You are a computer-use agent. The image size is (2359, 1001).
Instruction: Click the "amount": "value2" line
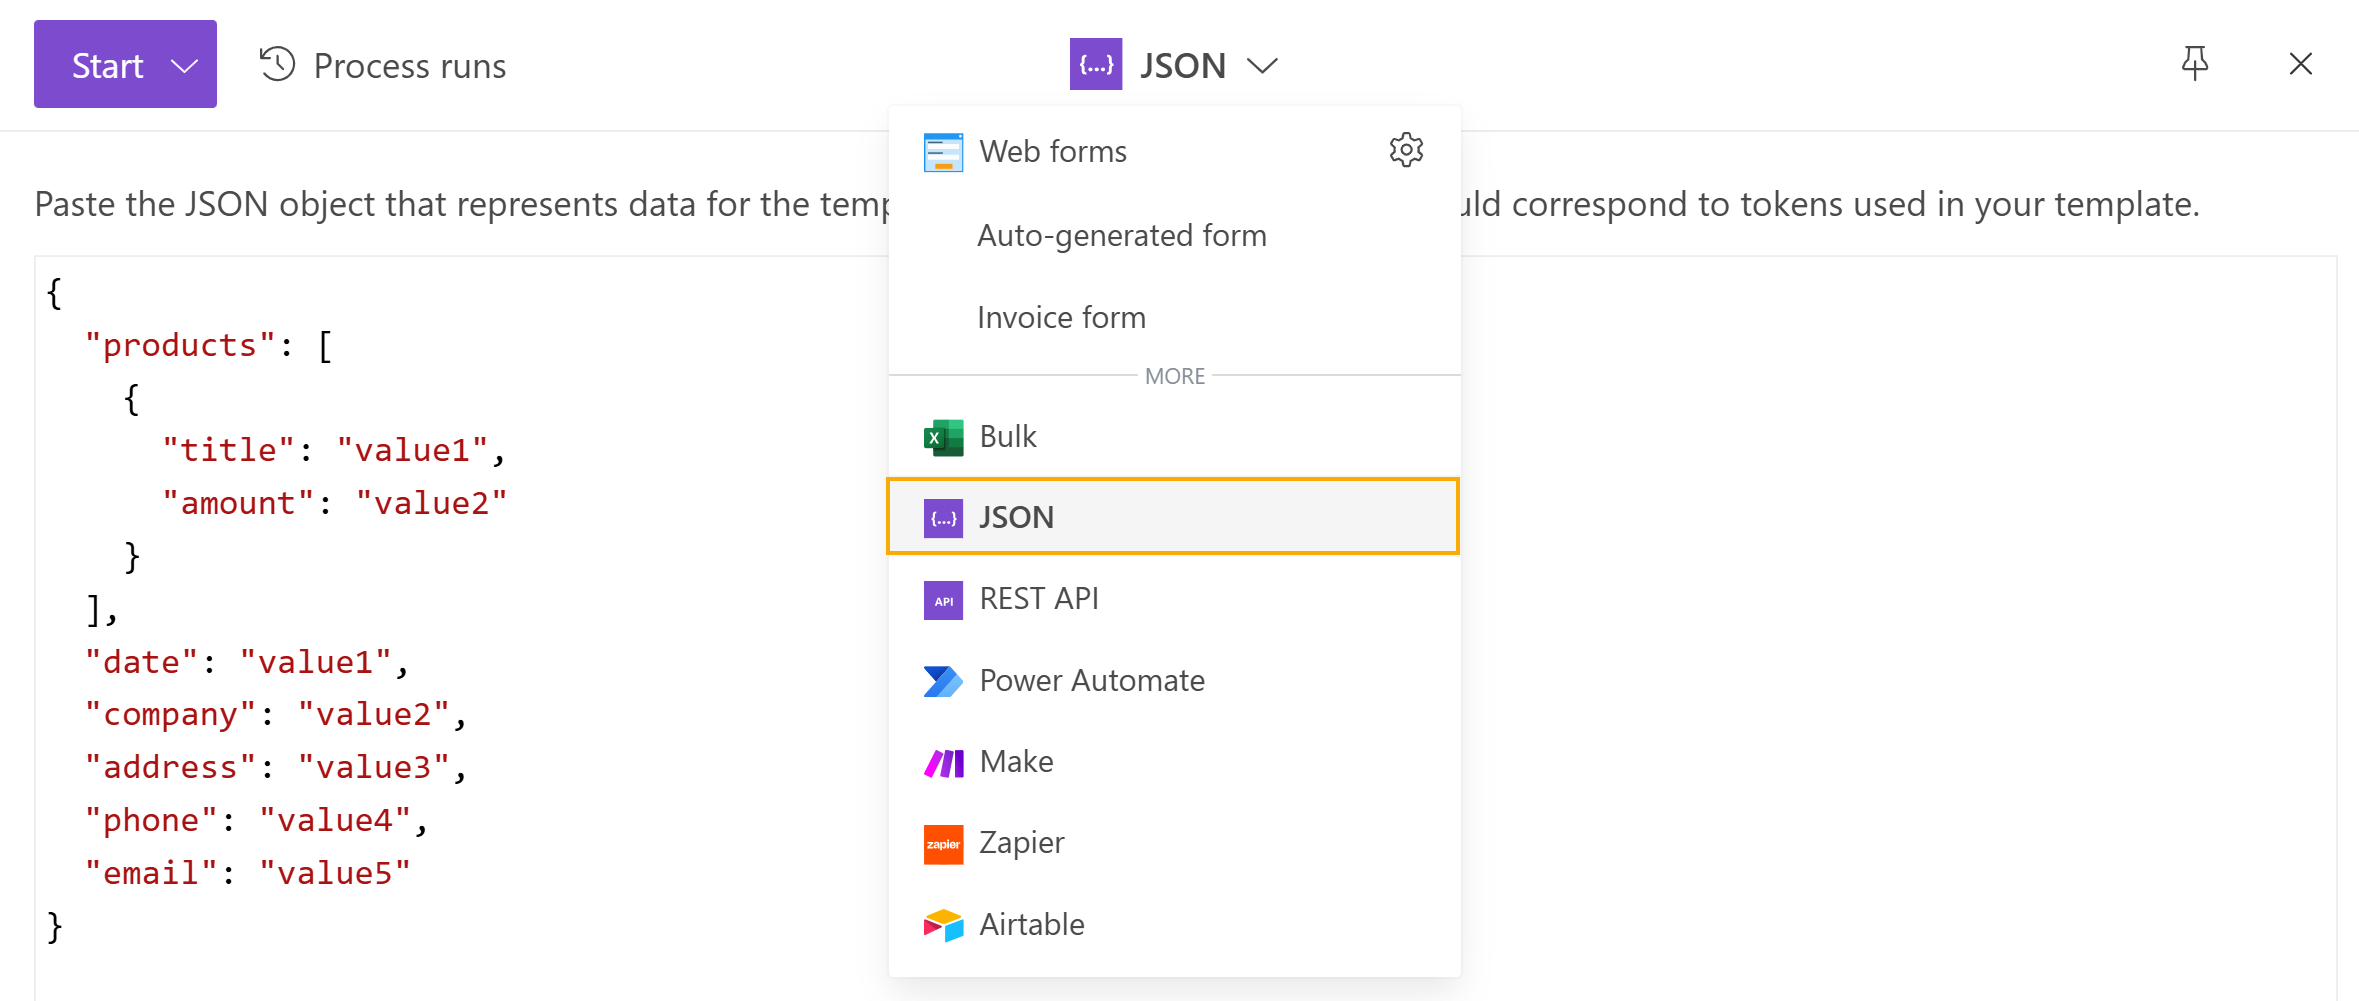[x=334, y=503]
